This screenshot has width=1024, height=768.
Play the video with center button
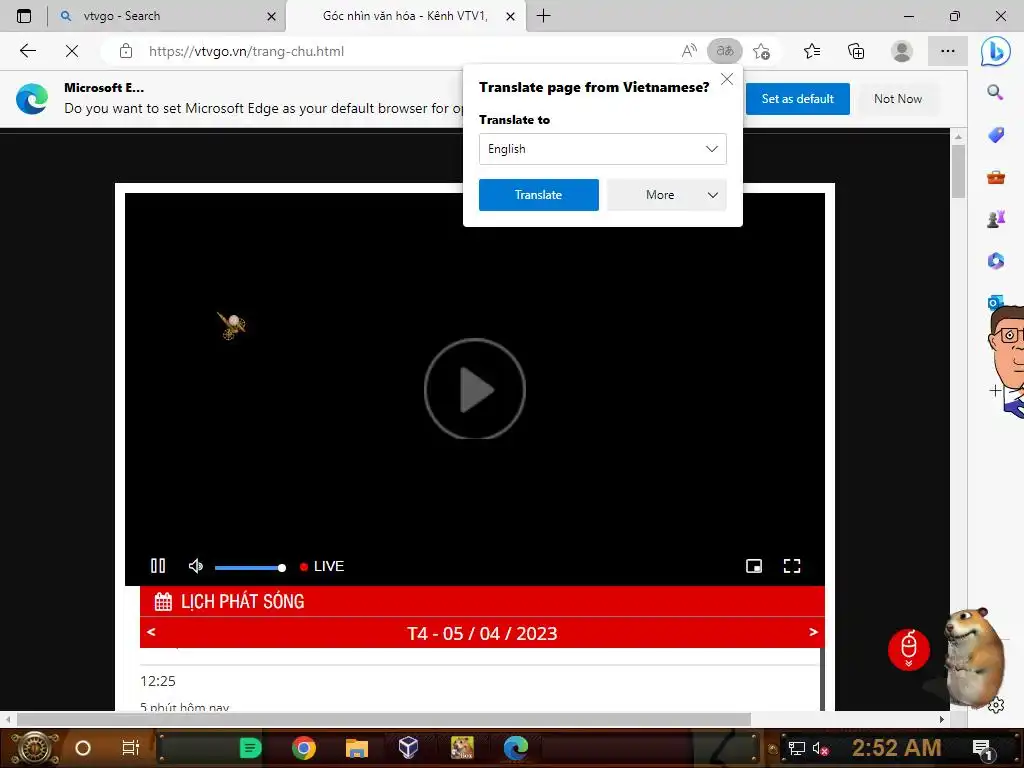(475, 389)
